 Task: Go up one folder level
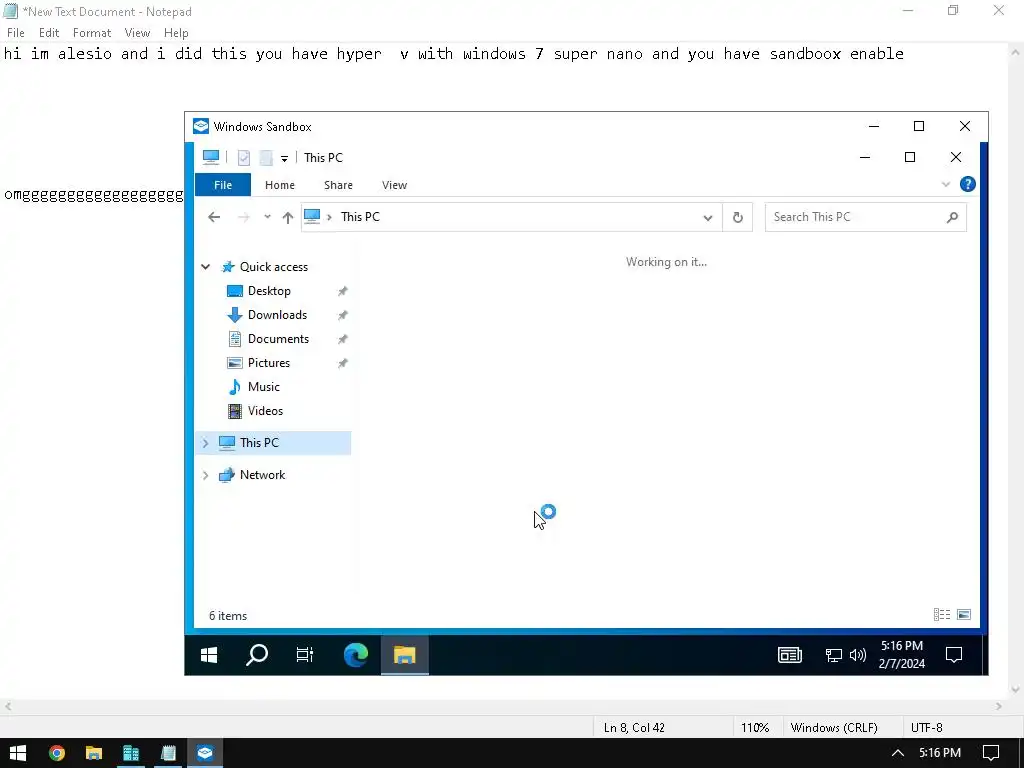click(287, 217)
